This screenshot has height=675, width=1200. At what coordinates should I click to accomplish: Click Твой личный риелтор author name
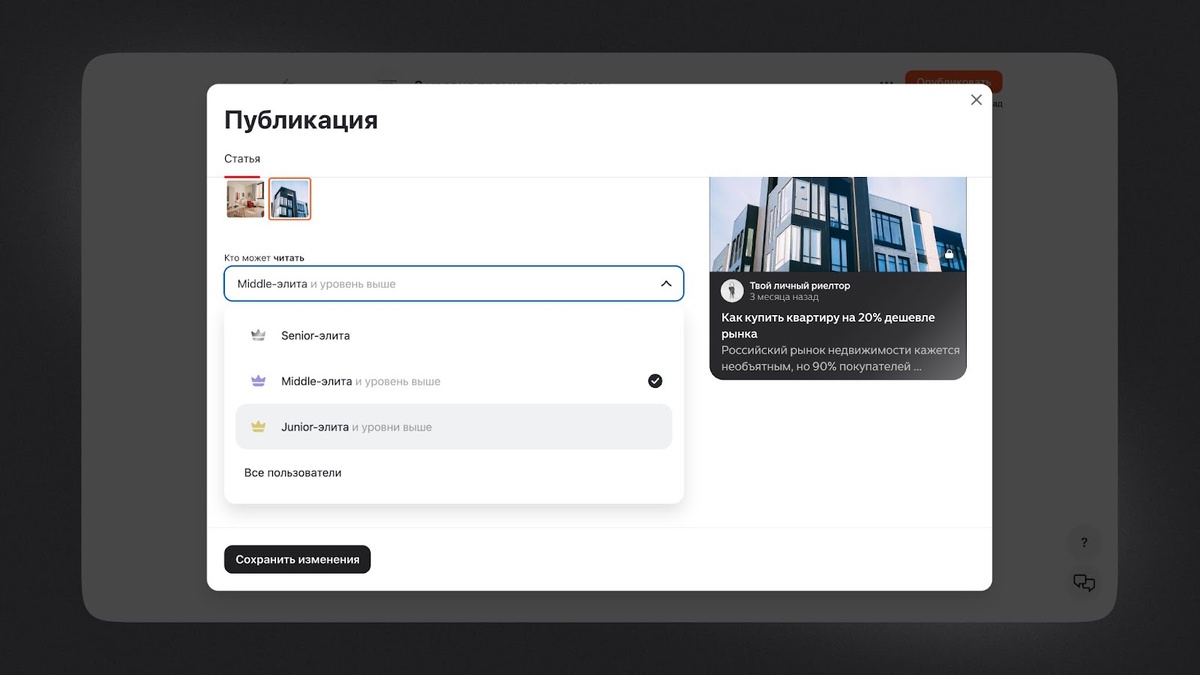tap(800, 285)
